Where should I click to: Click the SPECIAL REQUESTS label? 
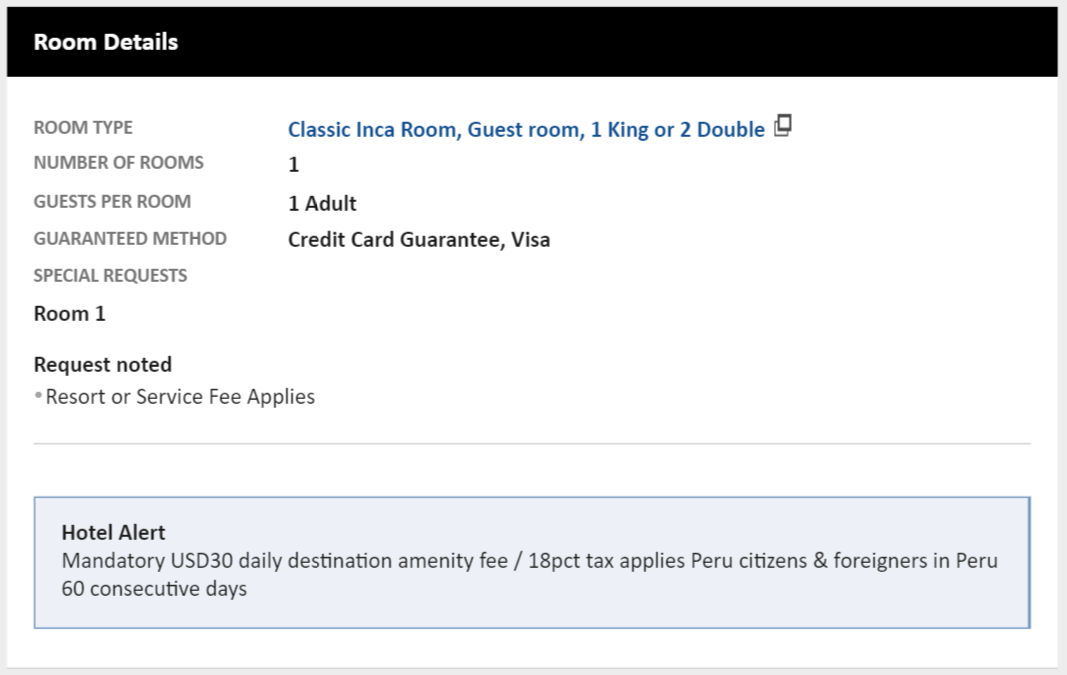point(110,276)
